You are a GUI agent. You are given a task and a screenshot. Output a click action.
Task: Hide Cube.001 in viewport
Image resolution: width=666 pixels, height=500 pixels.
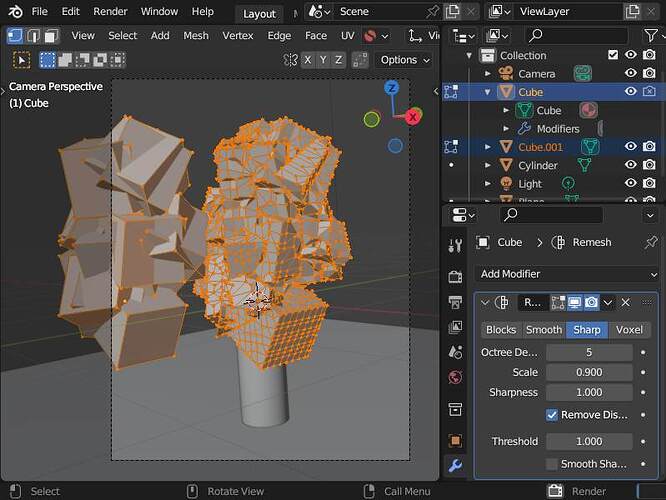pyautogui.click(x=630, y=146)
